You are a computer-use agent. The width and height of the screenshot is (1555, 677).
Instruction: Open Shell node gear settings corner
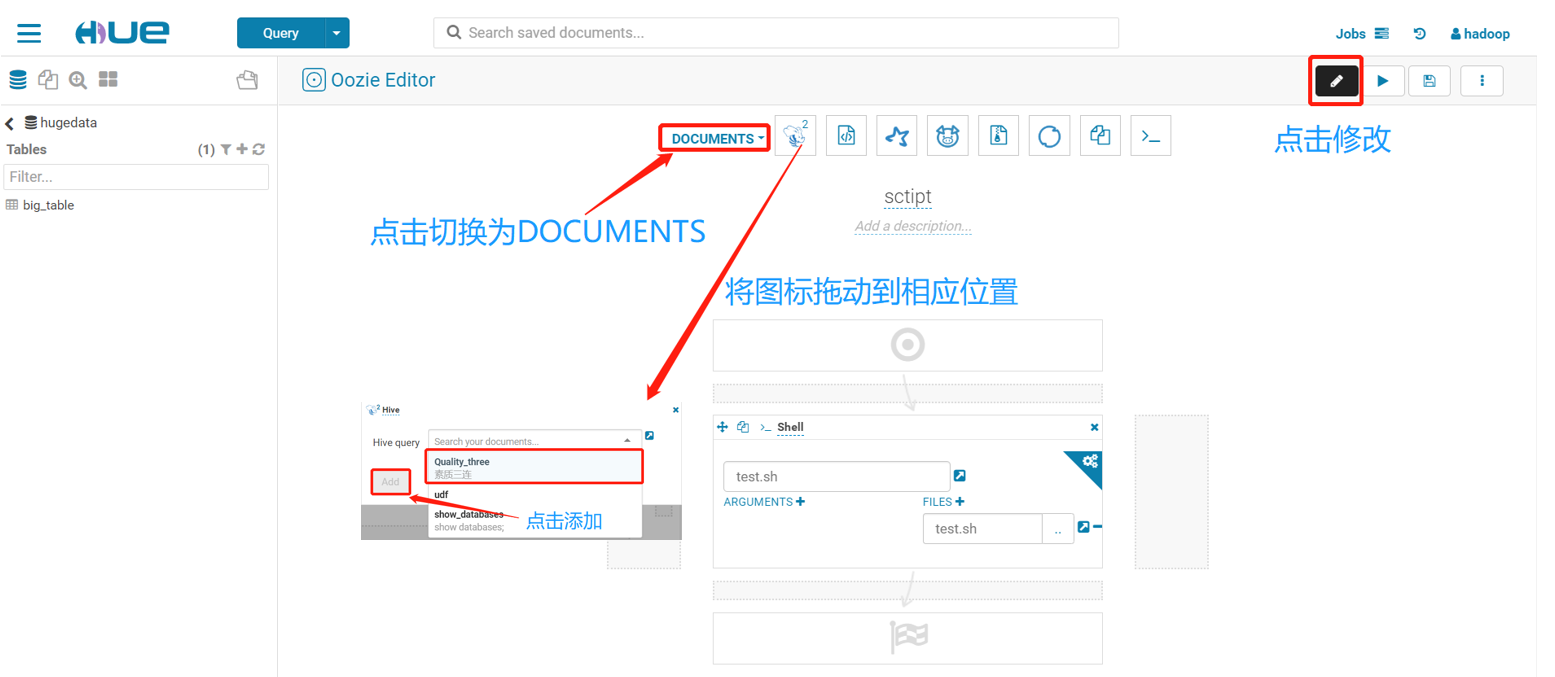point(1088,463)
